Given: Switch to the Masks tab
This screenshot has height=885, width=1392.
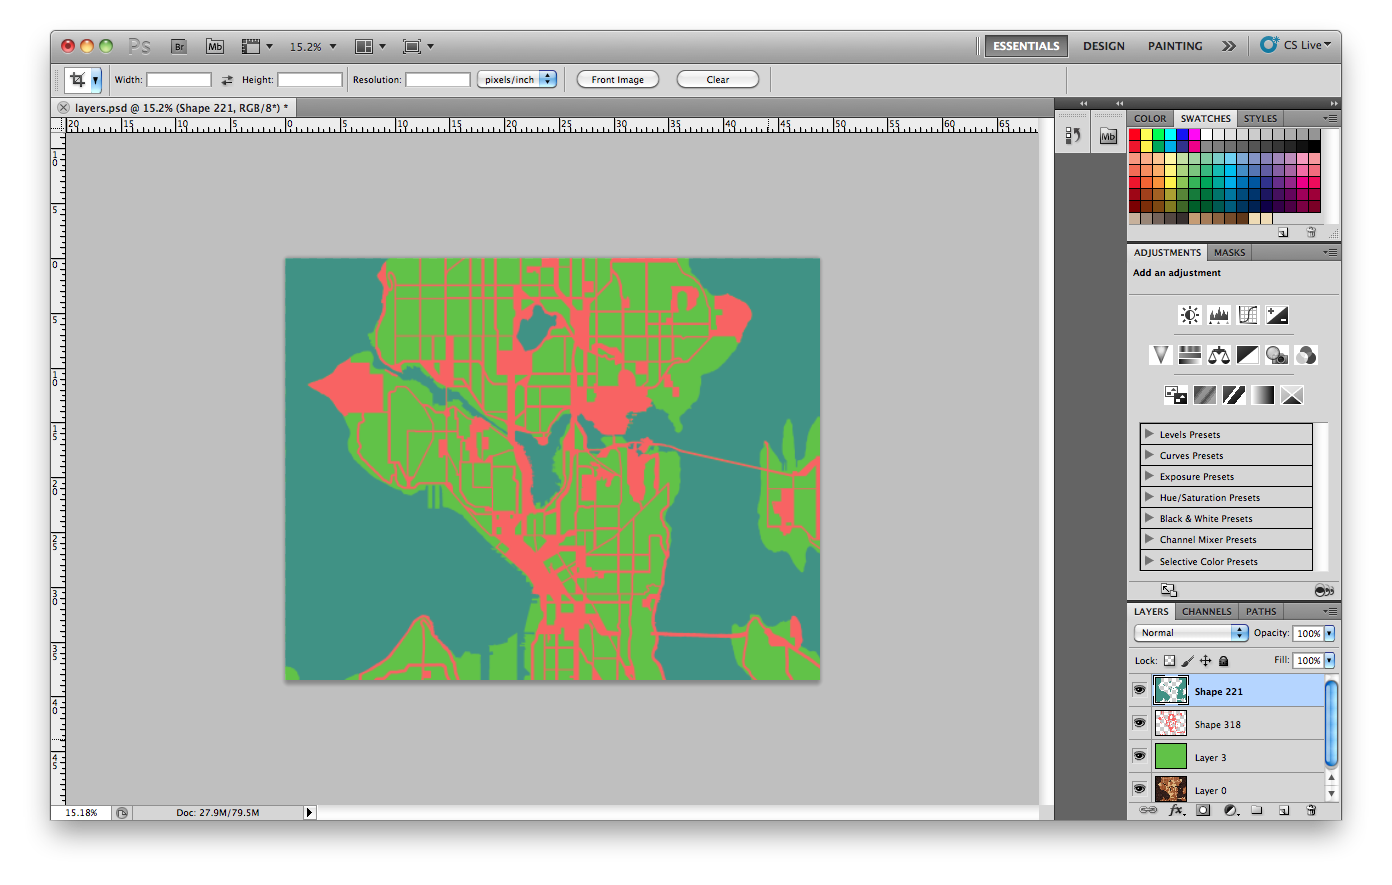Looking at the screenshot, I should click(1229, 252).
